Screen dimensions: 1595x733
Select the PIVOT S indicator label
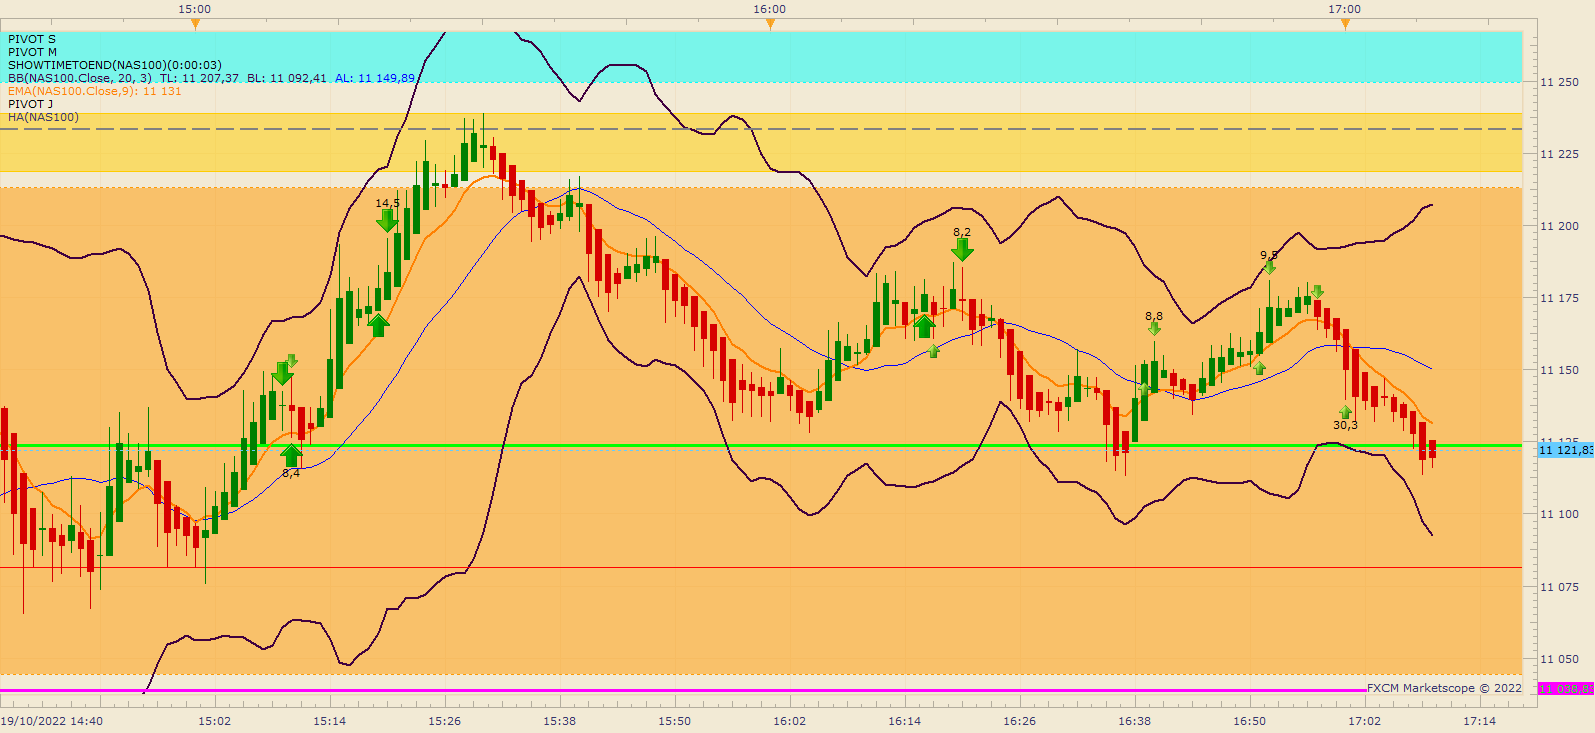tap(32, 39)
